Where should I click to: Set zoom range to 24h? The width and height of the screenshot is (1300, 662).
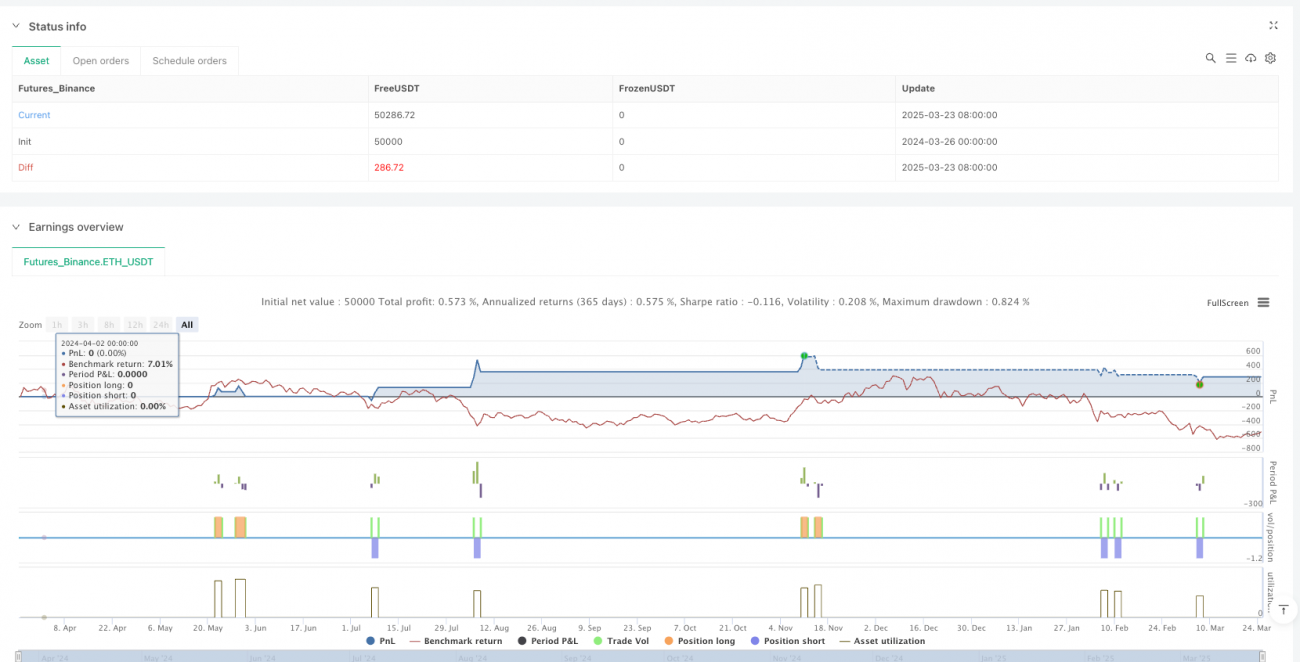tap(161, 325)
